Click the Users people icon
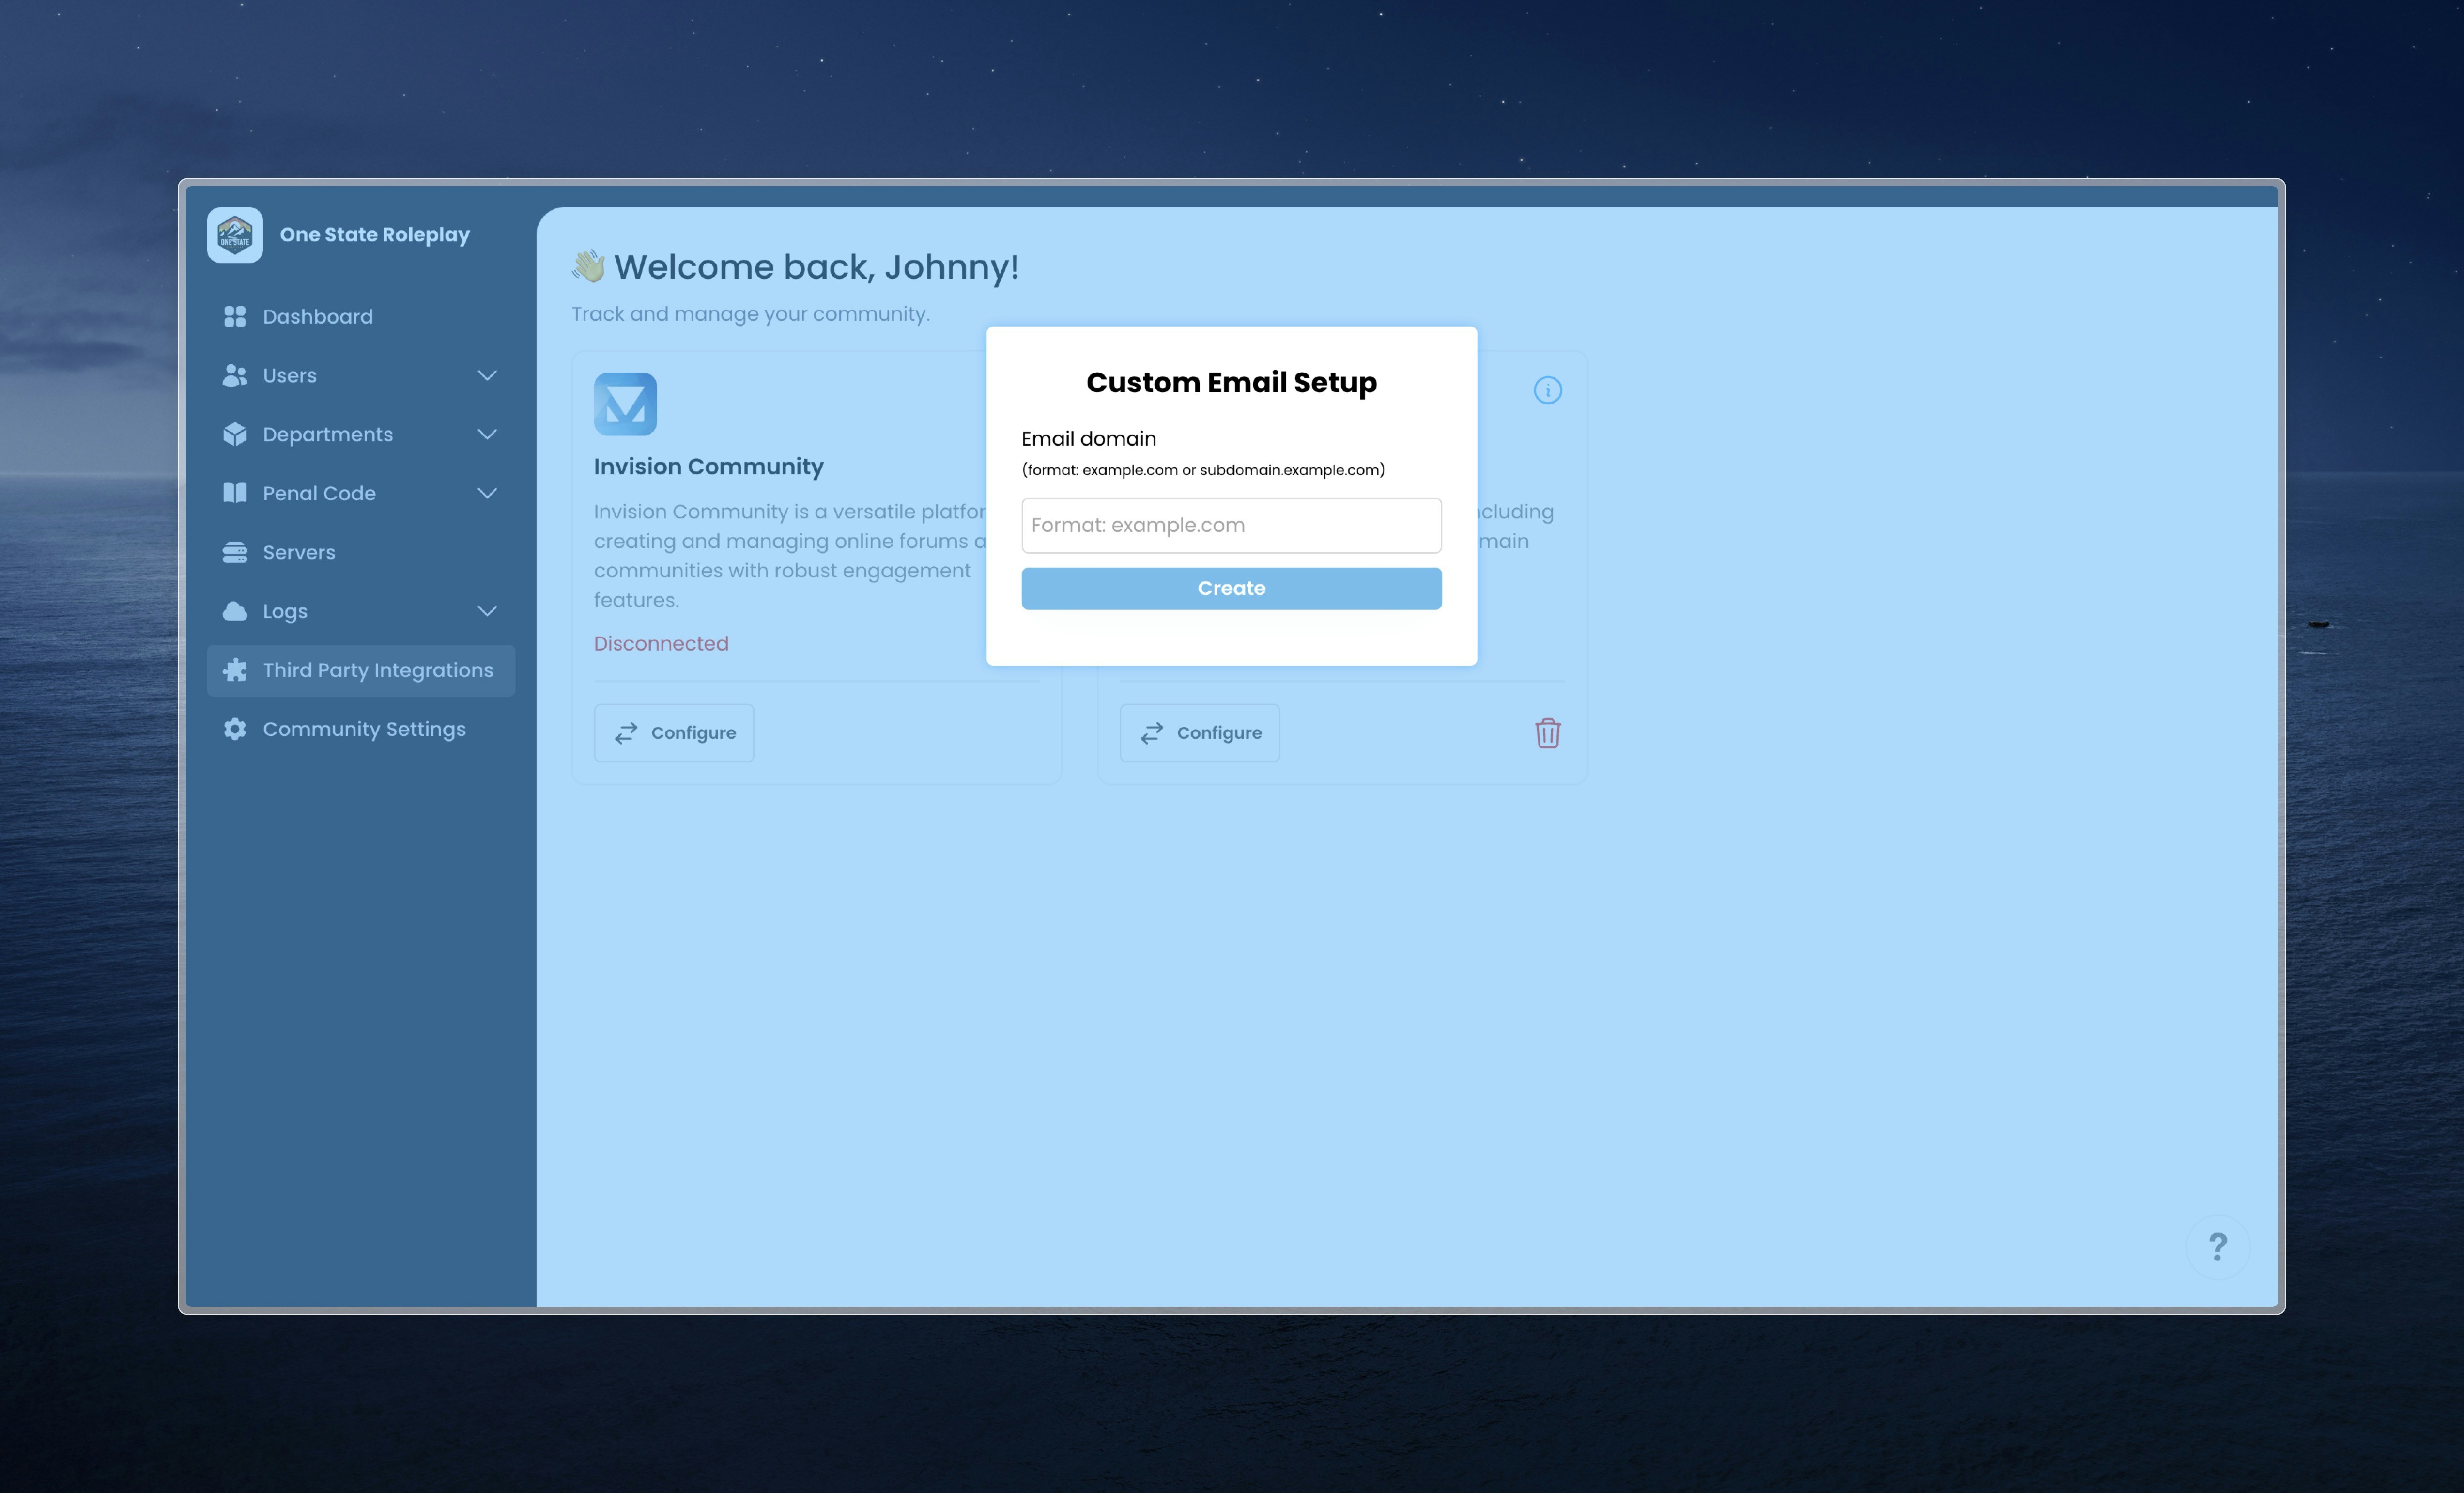Screen dimensions: 2464x1493 pos(235,375)
